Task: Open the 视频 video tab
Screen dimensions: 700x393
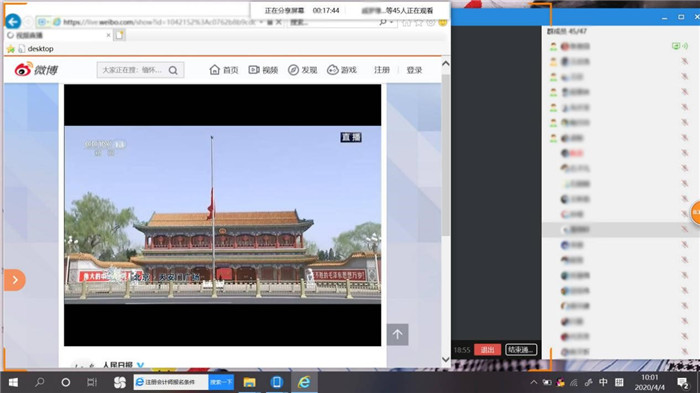Action: pos(263,70)
